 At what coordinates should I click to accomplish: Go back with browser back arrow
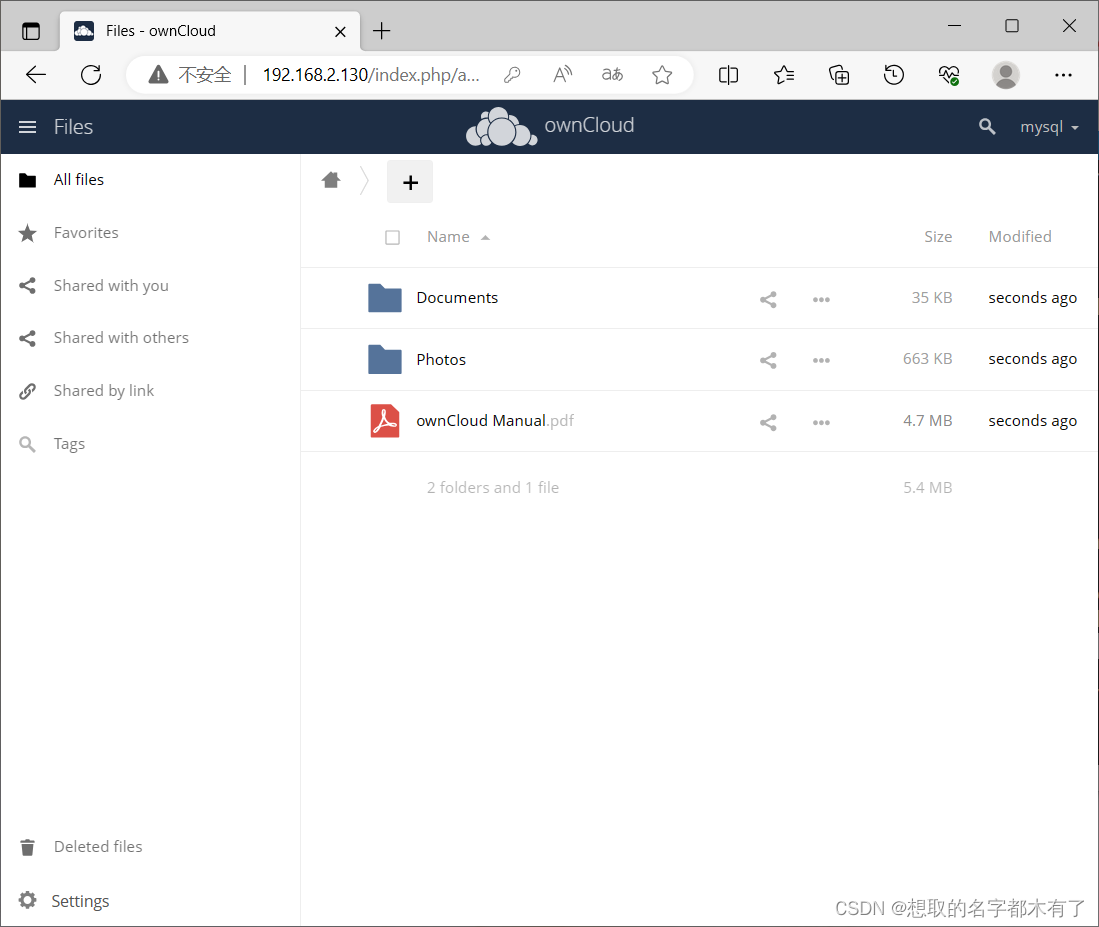click(36, 74)
